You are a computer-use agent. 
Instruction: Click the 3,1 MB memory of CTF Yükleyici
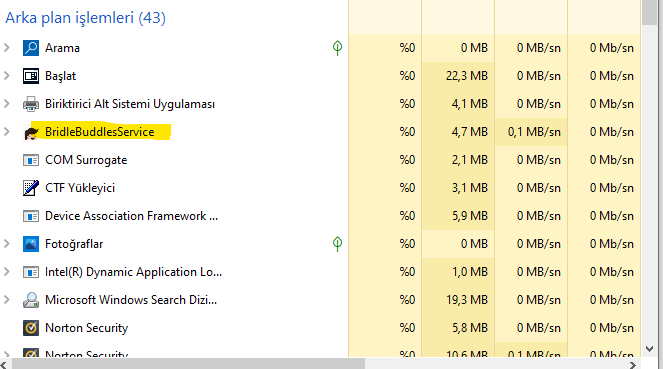tap(470, 188)
